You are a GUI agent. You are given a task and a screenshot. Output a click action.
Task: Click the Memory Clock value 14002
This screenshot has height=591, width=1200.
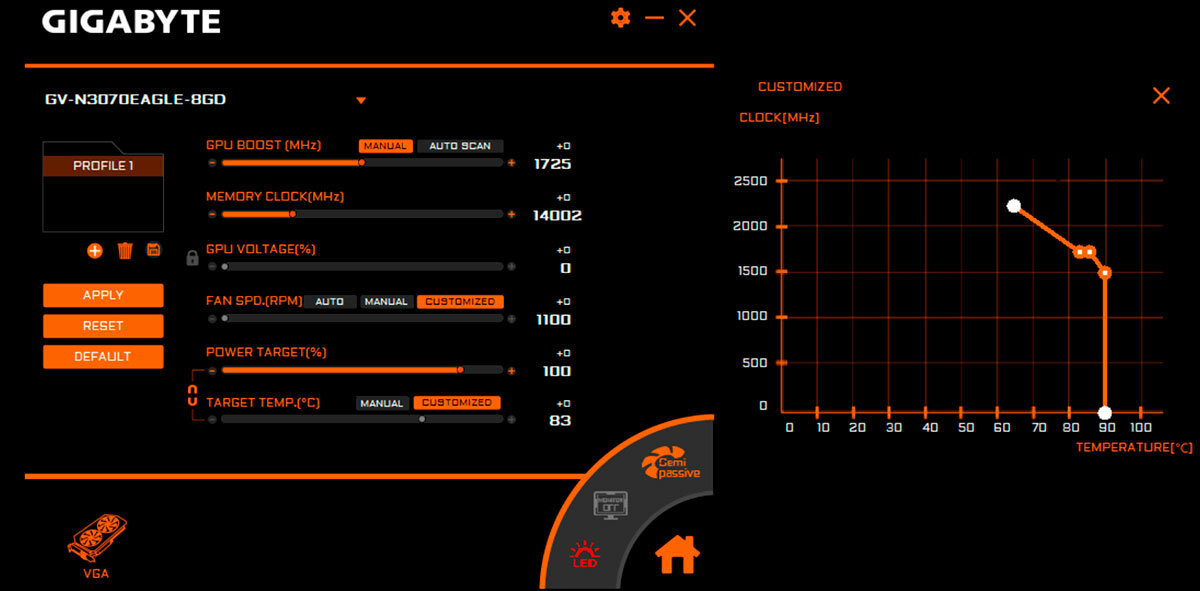point(558,215)
